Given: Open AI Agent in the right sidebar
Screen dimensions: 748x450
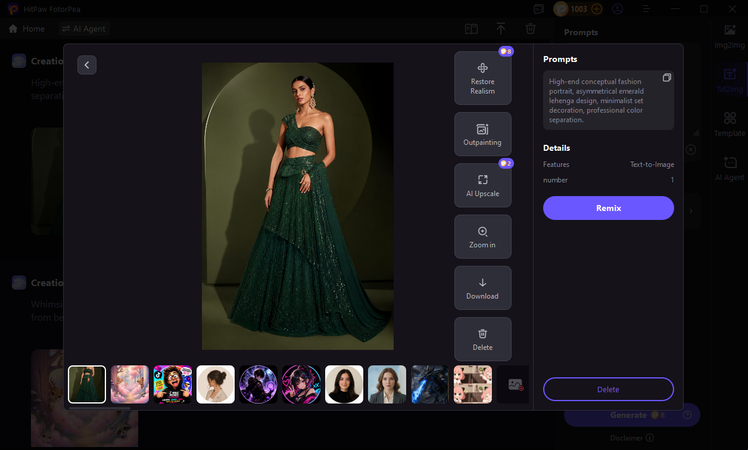Looking at the screenshot, I should tap(729, 169).
